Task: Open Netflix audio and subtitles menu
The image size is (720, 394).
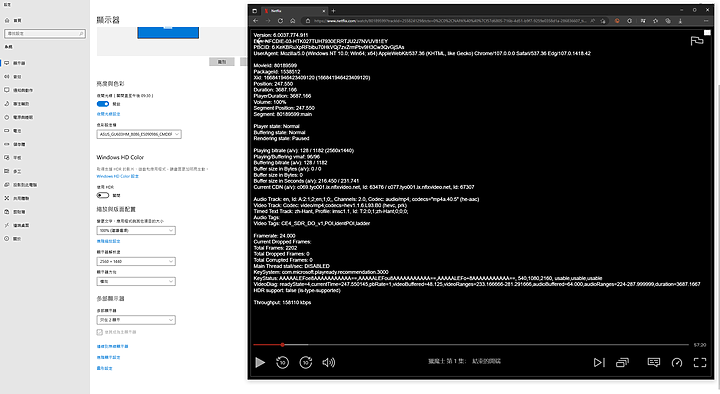Action: (654, 362)
